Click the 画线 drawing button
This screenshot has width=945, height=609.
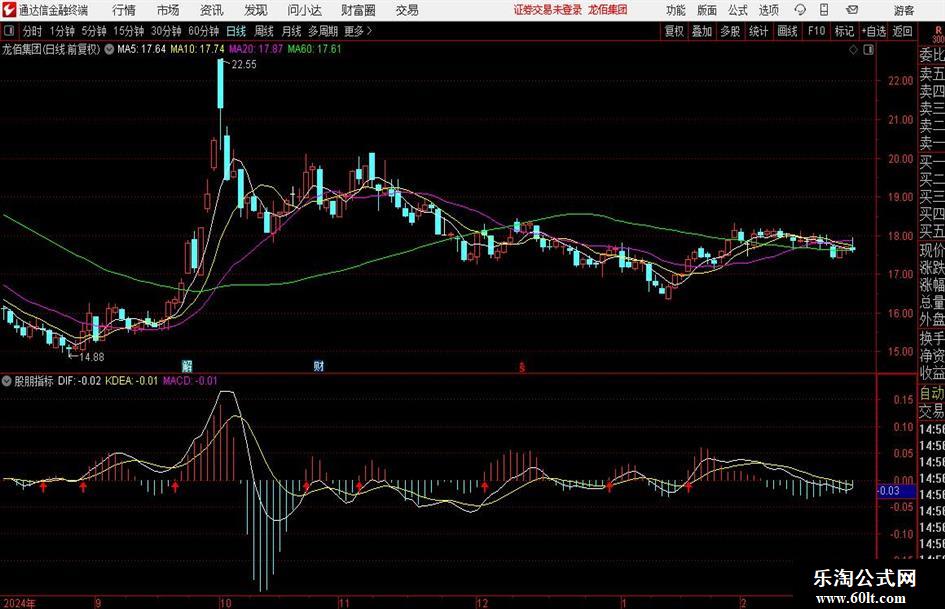788,31
